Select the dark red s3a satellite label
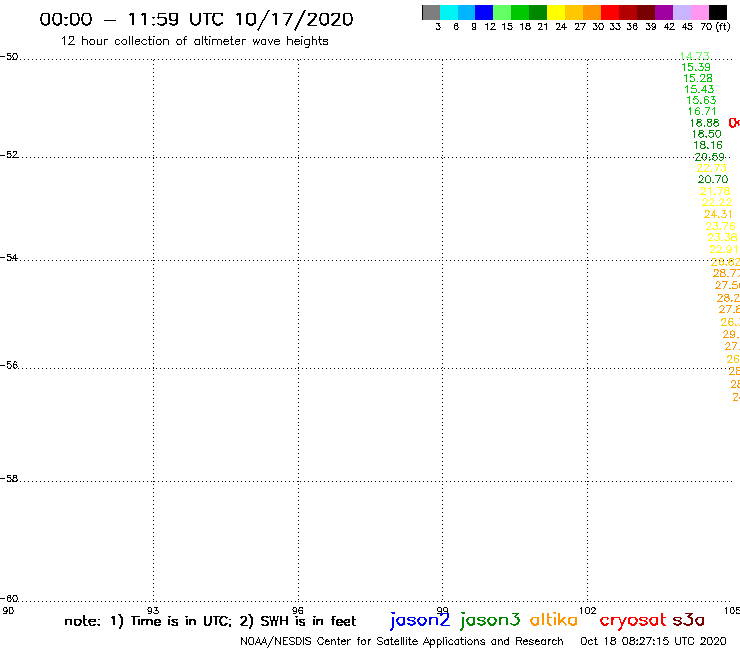Image resolution: width=740 pixels, height=650 pixels. [689, 620]
